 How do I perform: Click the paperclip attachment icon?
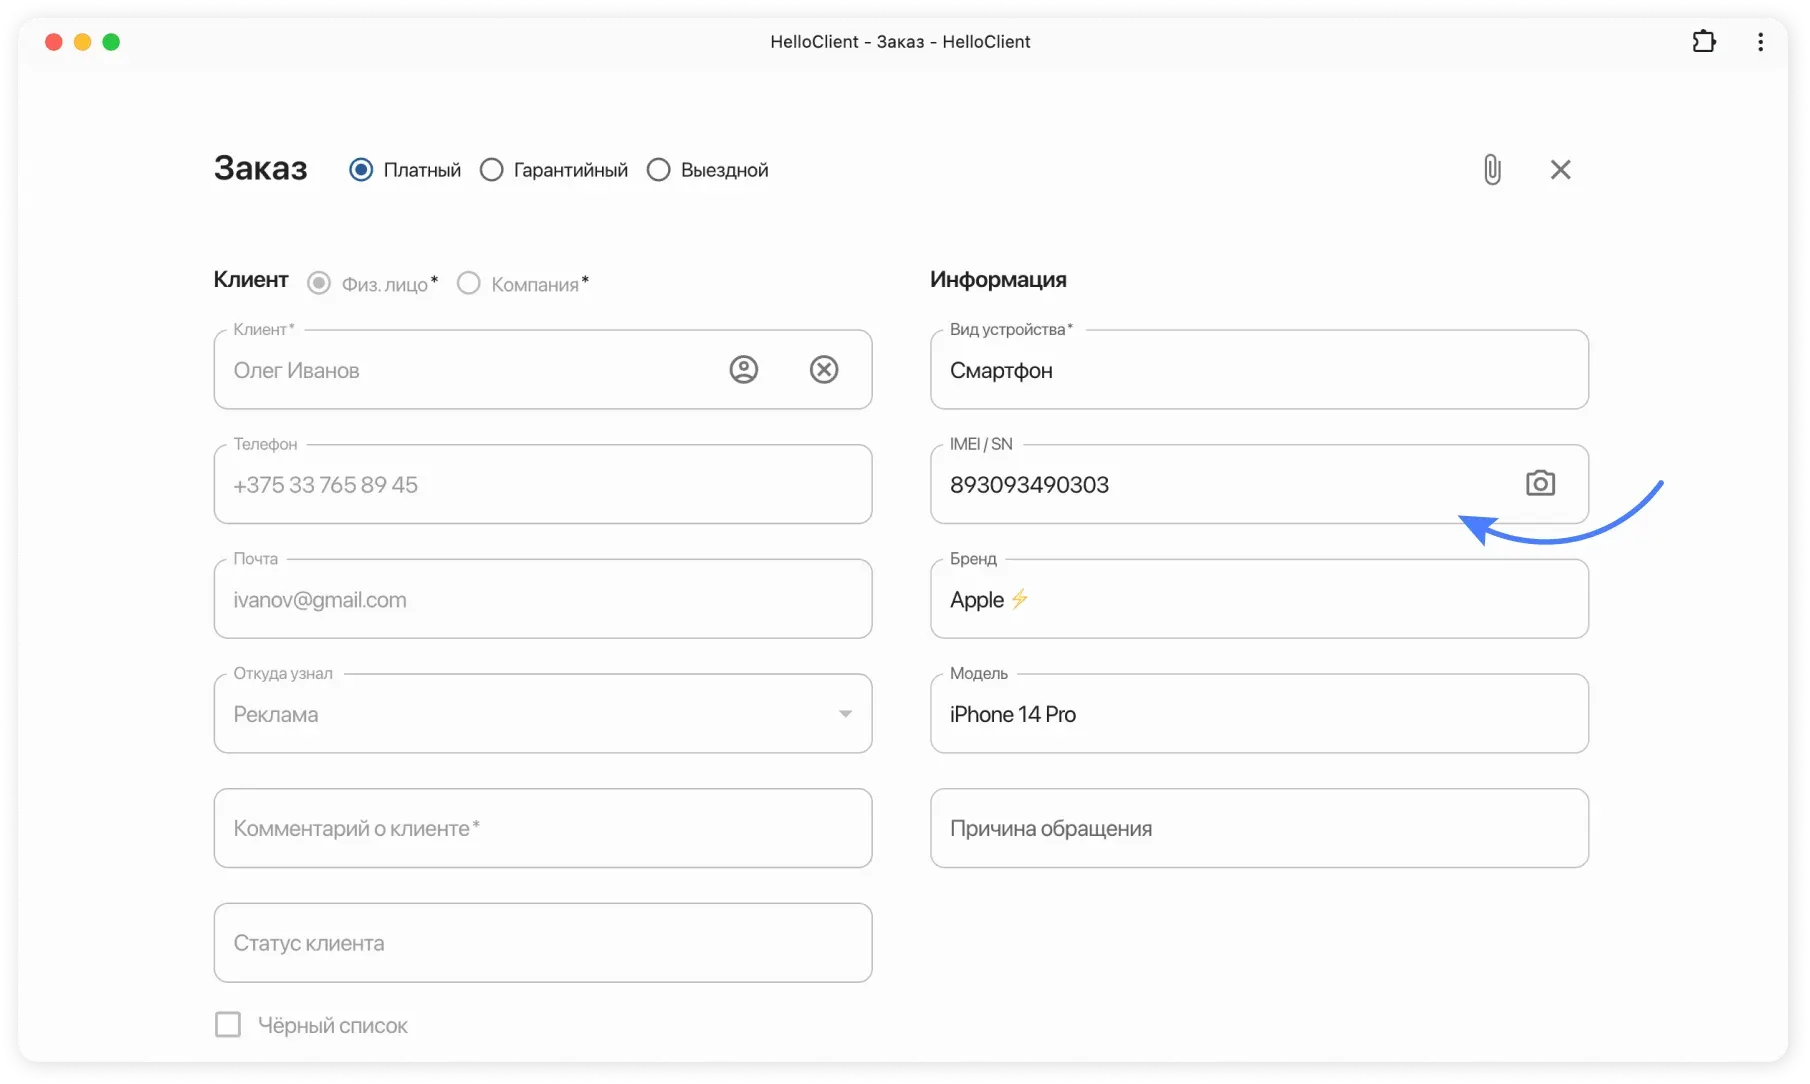(1492, 170)
